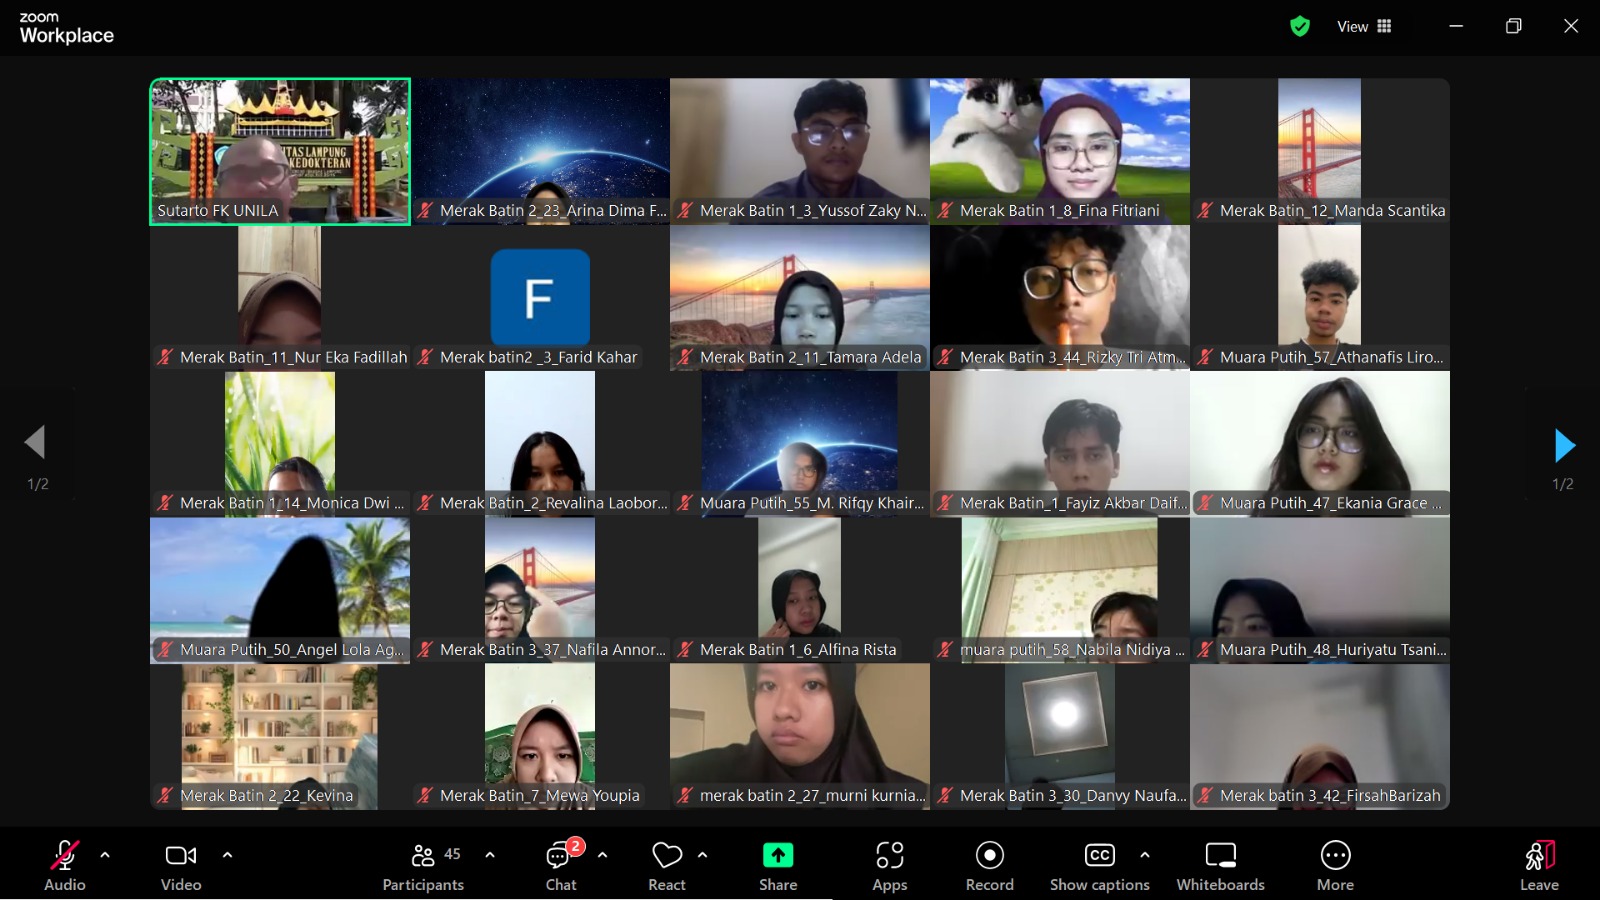The image size is (1600, 900).
Task: Expand the Participants options arrow
Action: pyautogui.click(x=490, y=855)
